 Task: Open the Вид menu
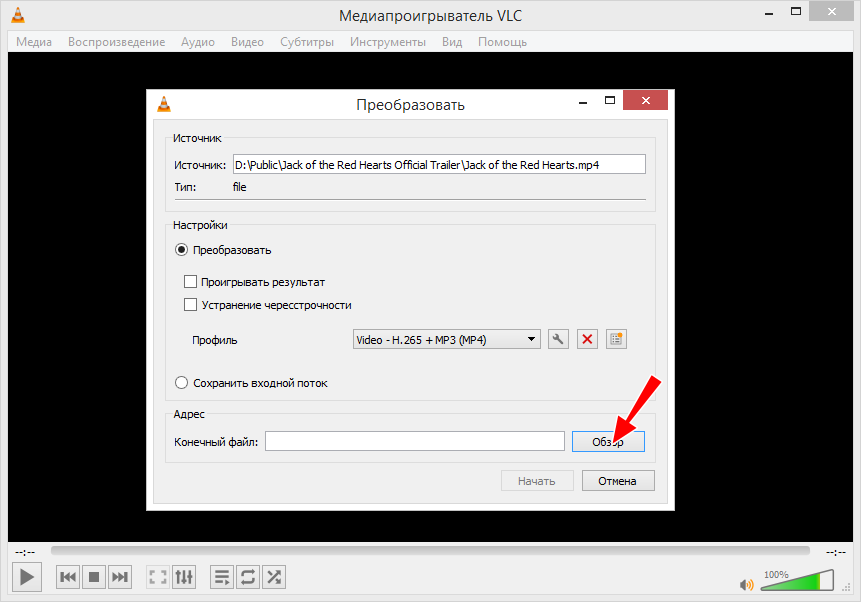click(452, 42)
